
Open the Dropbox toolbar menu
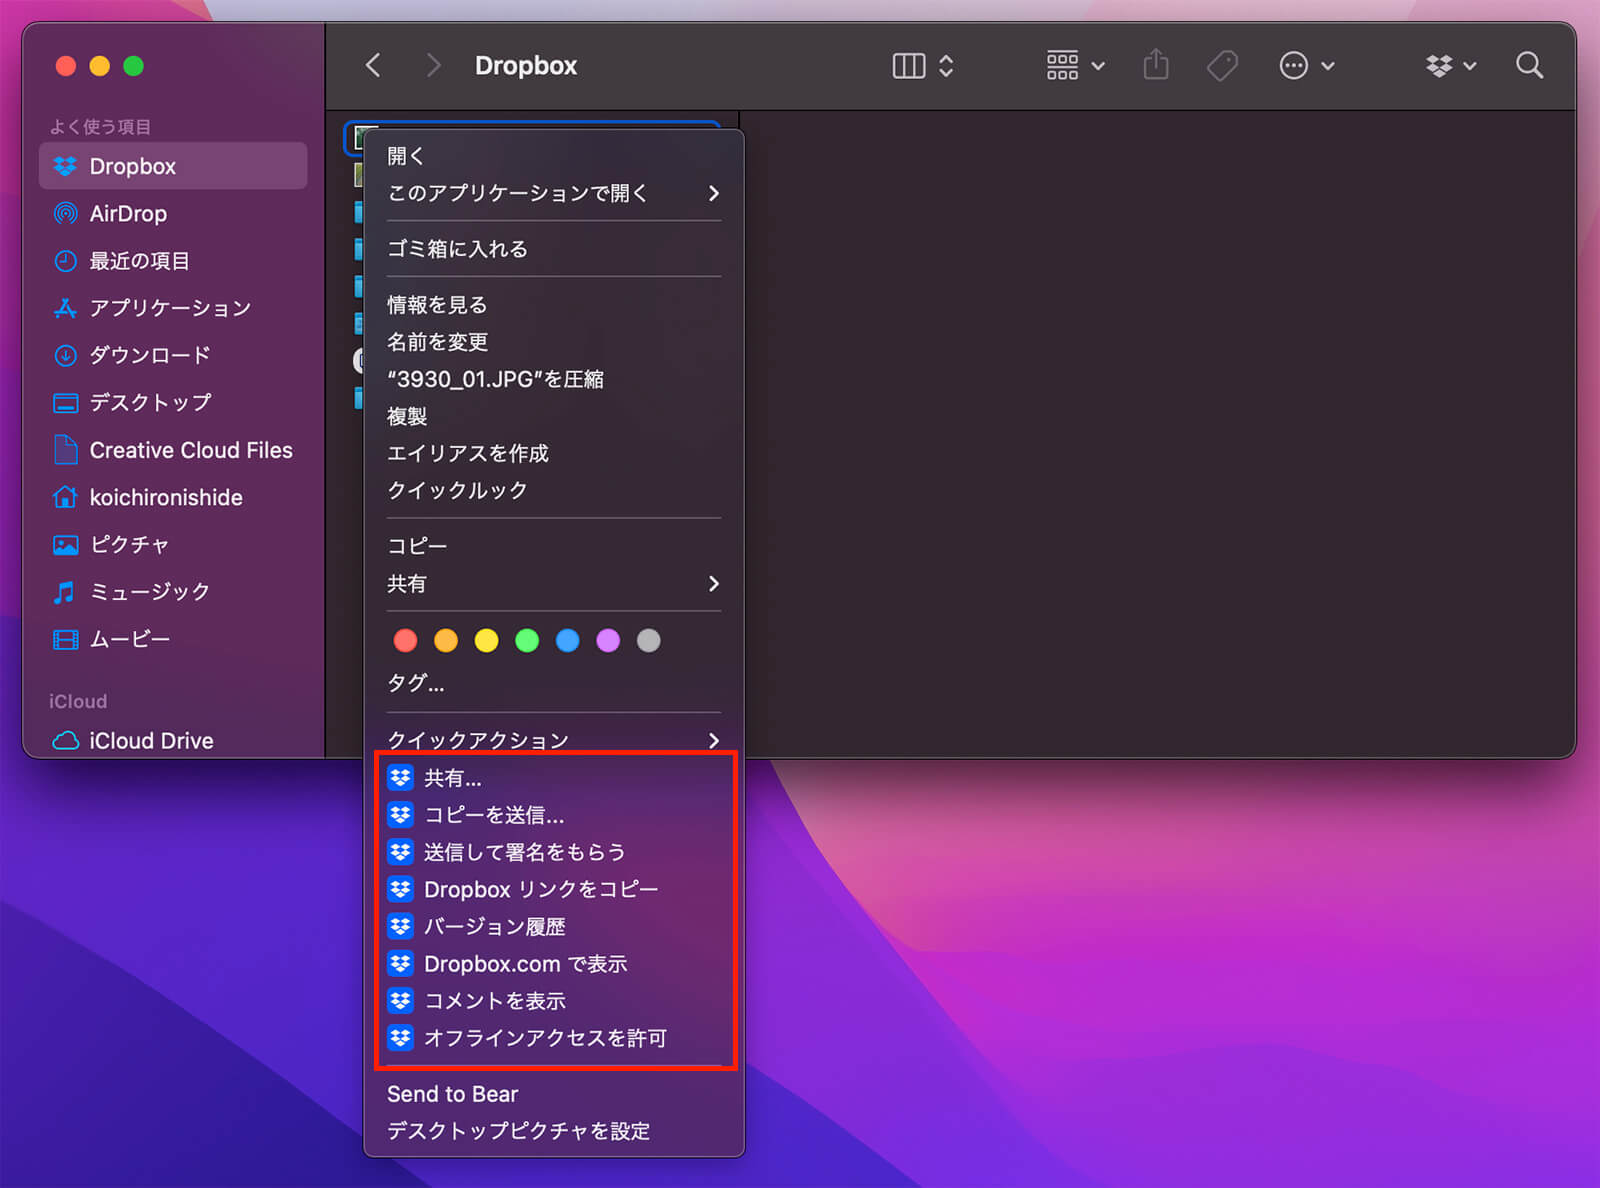(x=1450, y=66)
